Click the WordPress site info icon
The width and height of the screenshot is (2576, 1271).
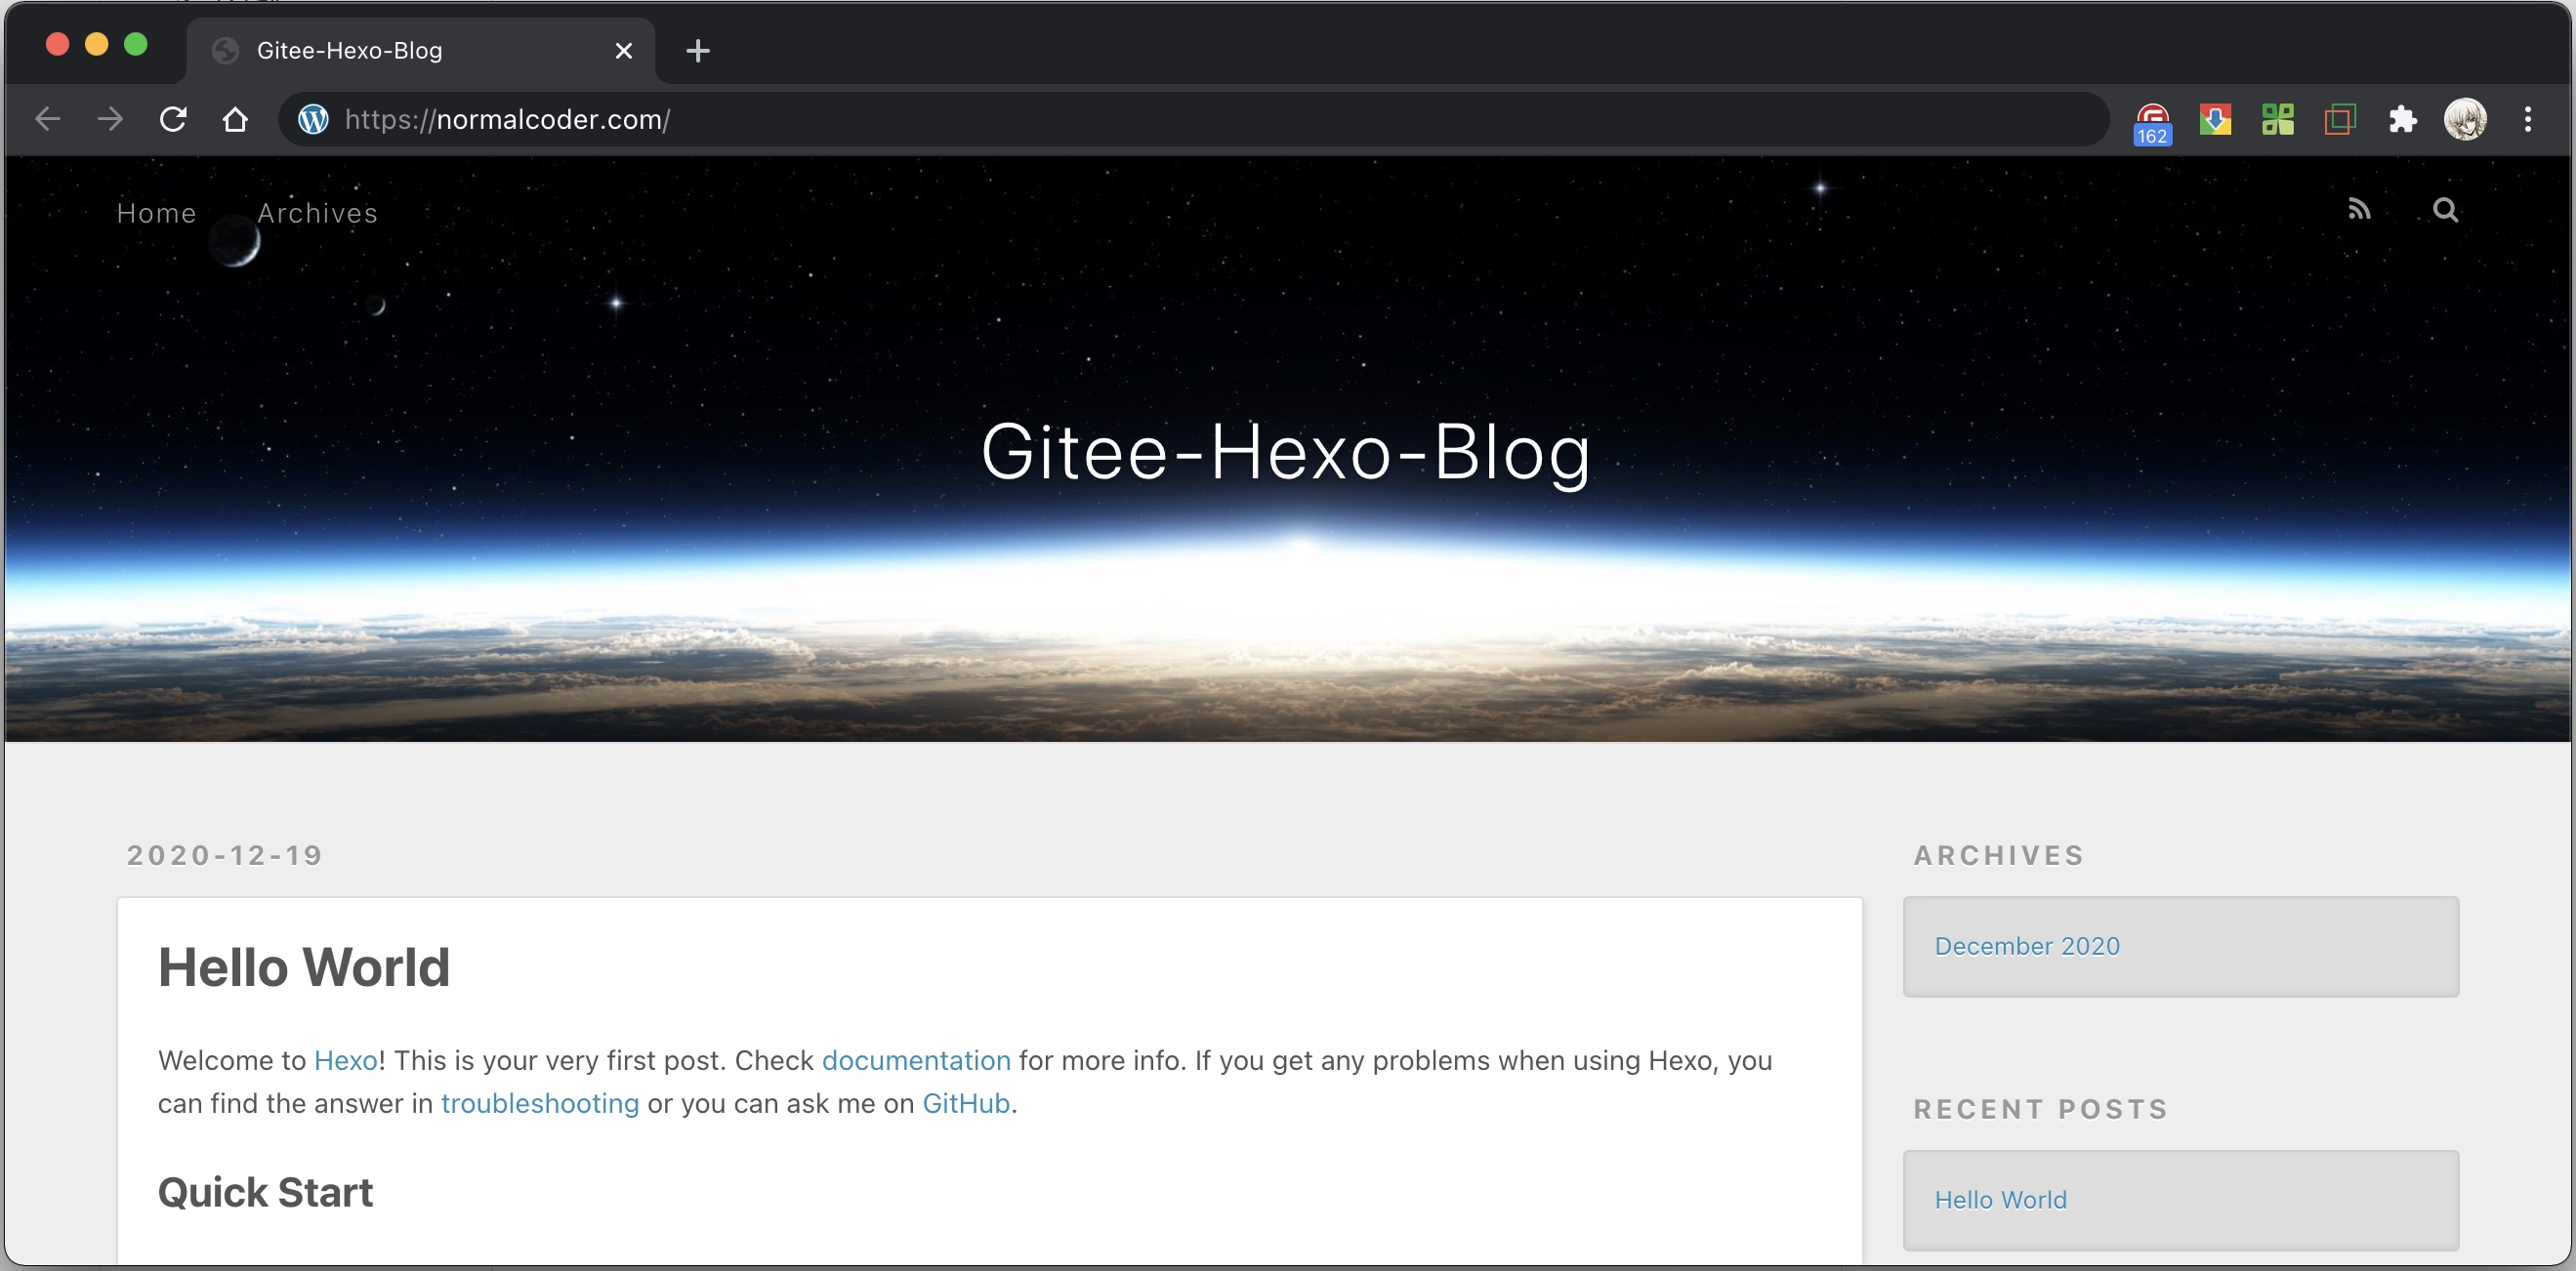313,119
